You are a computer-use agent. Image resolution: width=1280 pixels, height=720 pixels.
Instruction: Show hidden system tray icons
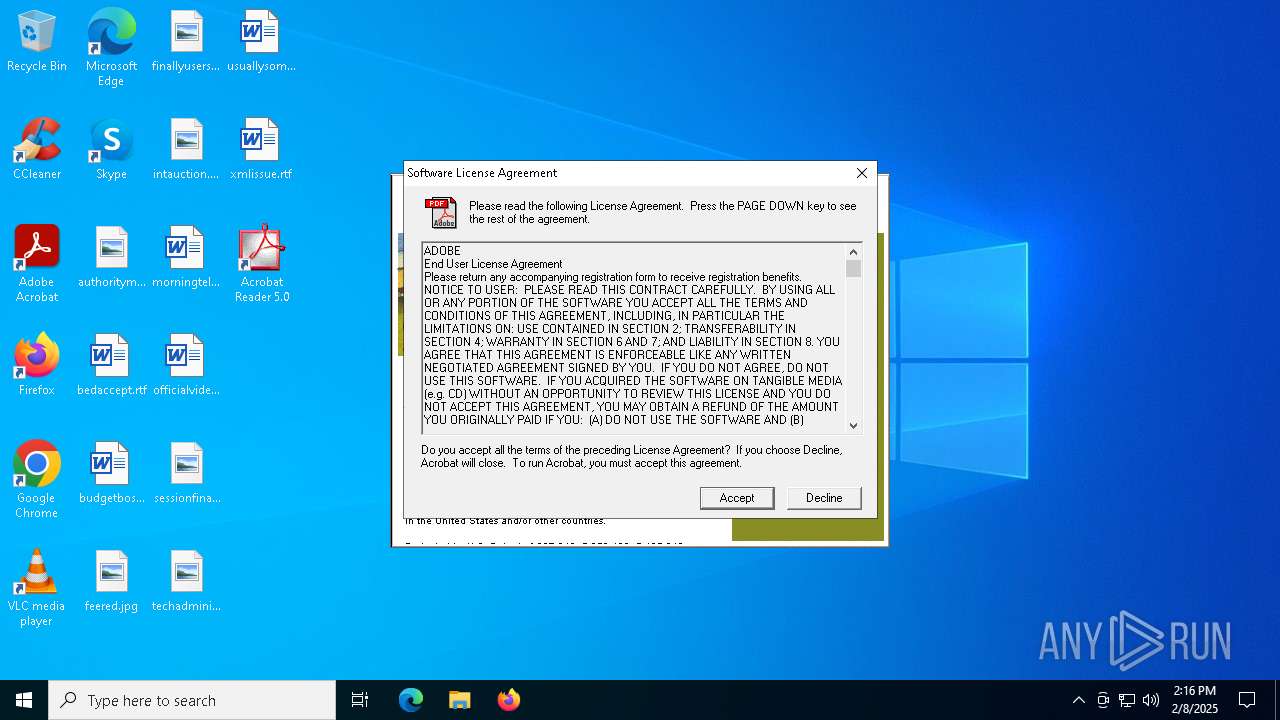[1078, 700]
